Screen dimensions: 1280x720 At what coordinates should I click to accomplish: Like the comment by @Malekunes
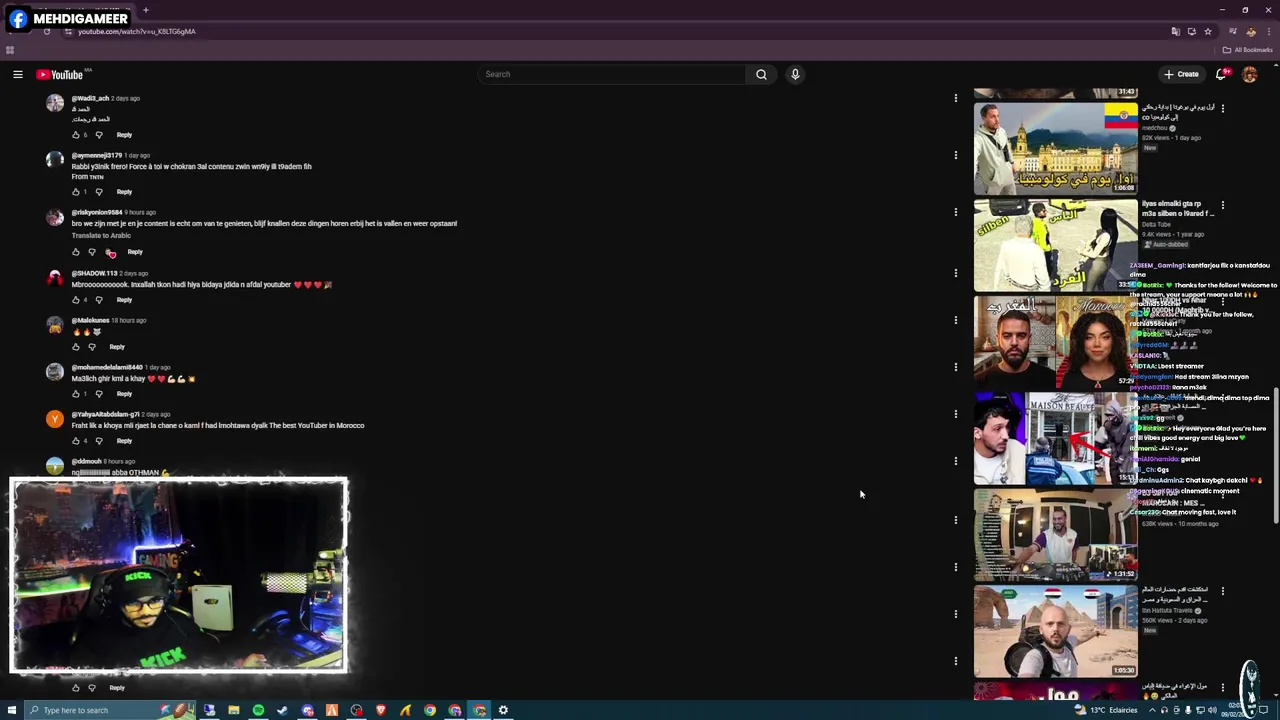tap(75, 347)
